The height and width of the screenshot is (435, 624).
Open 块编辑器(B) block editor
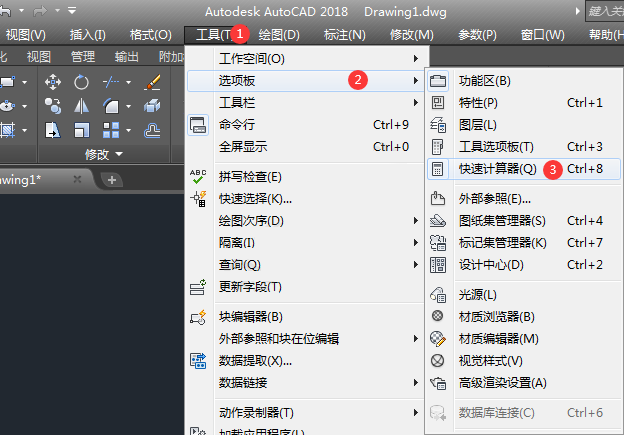(x=307, y=317)
